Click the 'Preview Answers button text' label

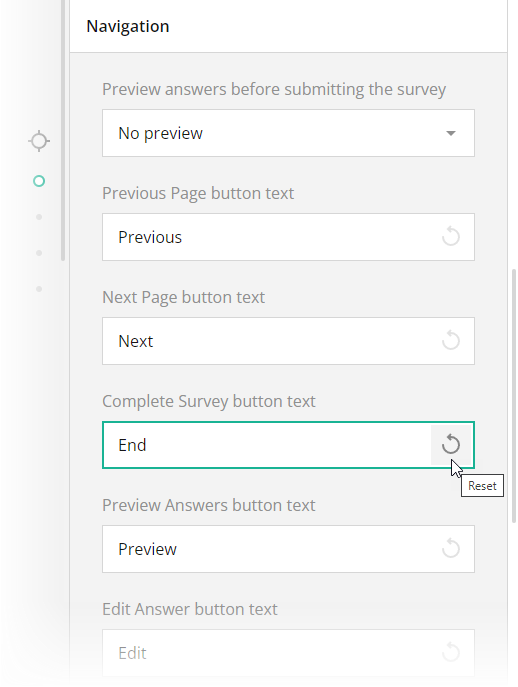pyautogui.click(x=209, y=505)
